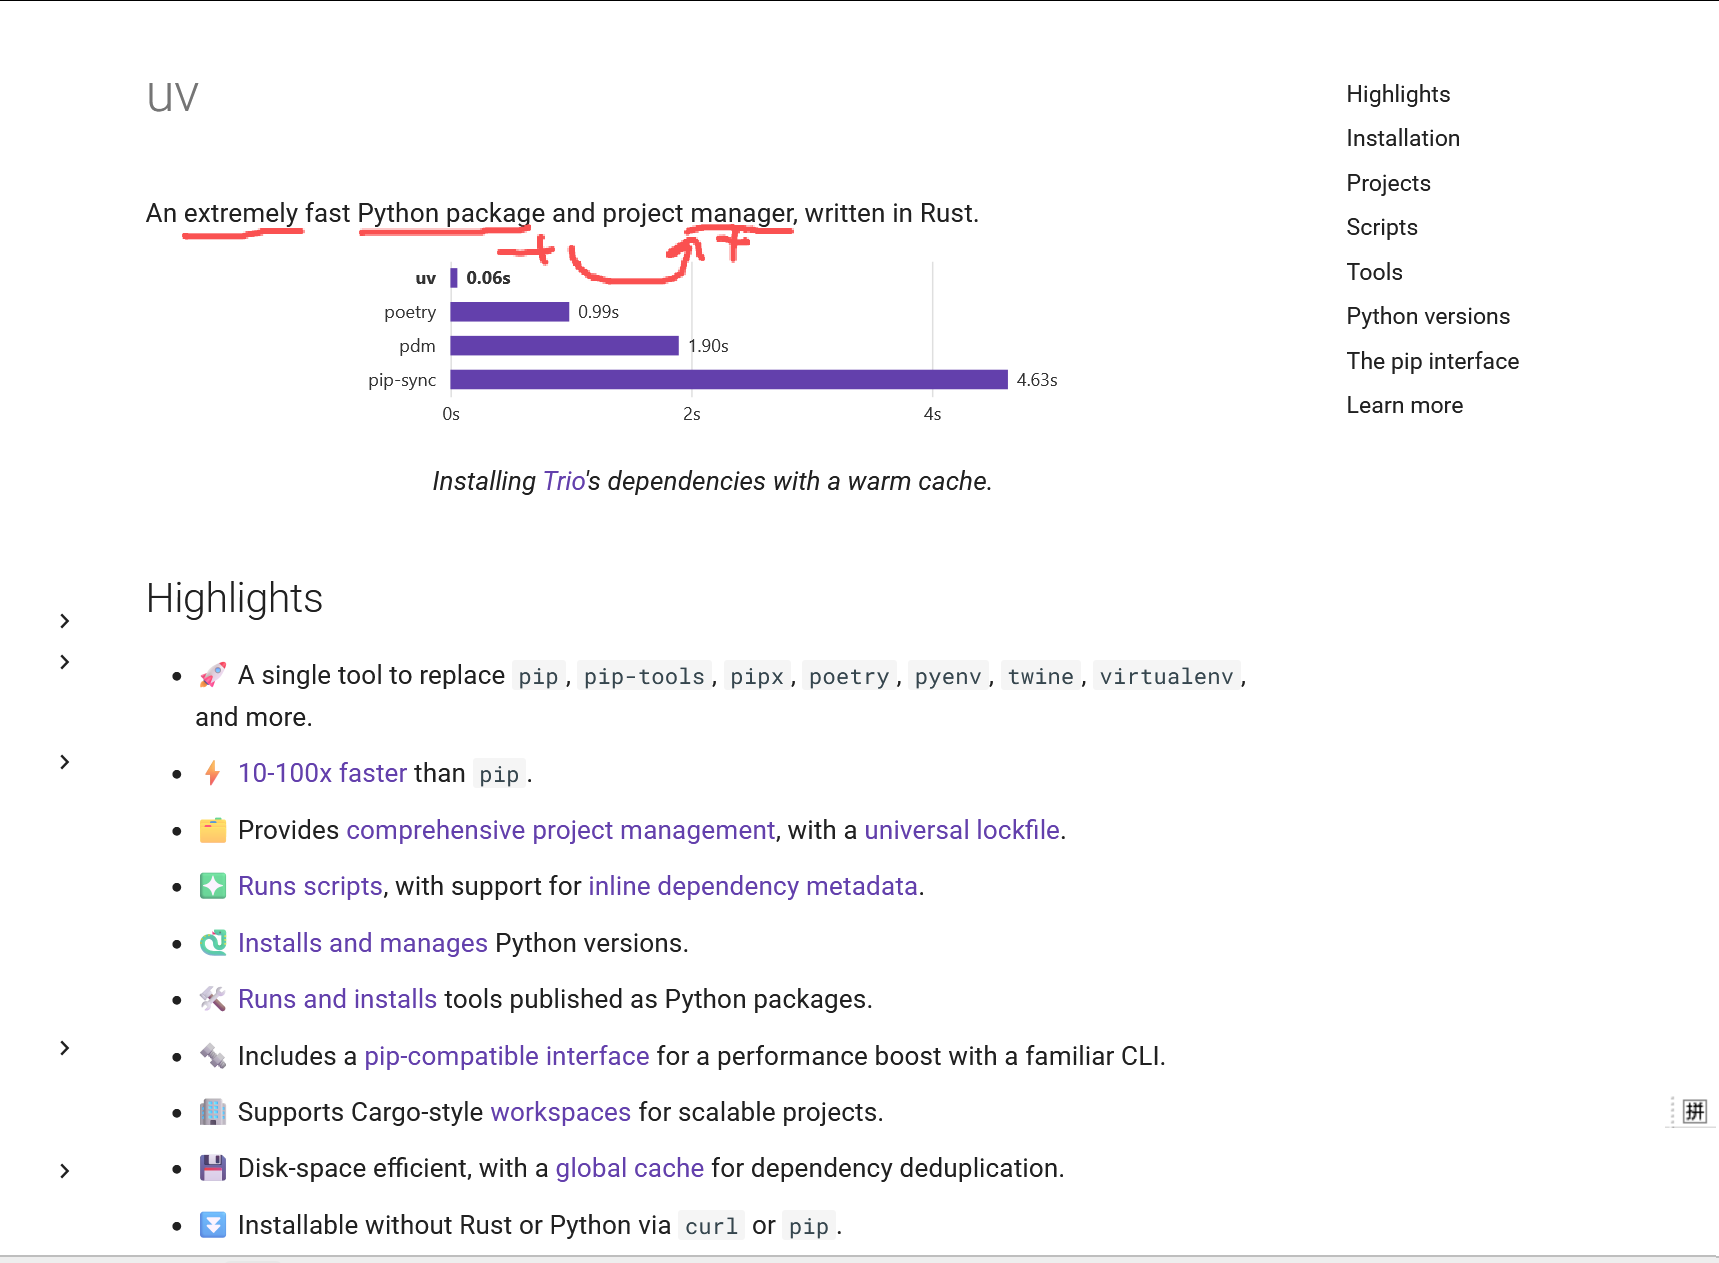Click the floppy disk emoji icon
The image size is (1719, 1263).
coord(212,1168)
